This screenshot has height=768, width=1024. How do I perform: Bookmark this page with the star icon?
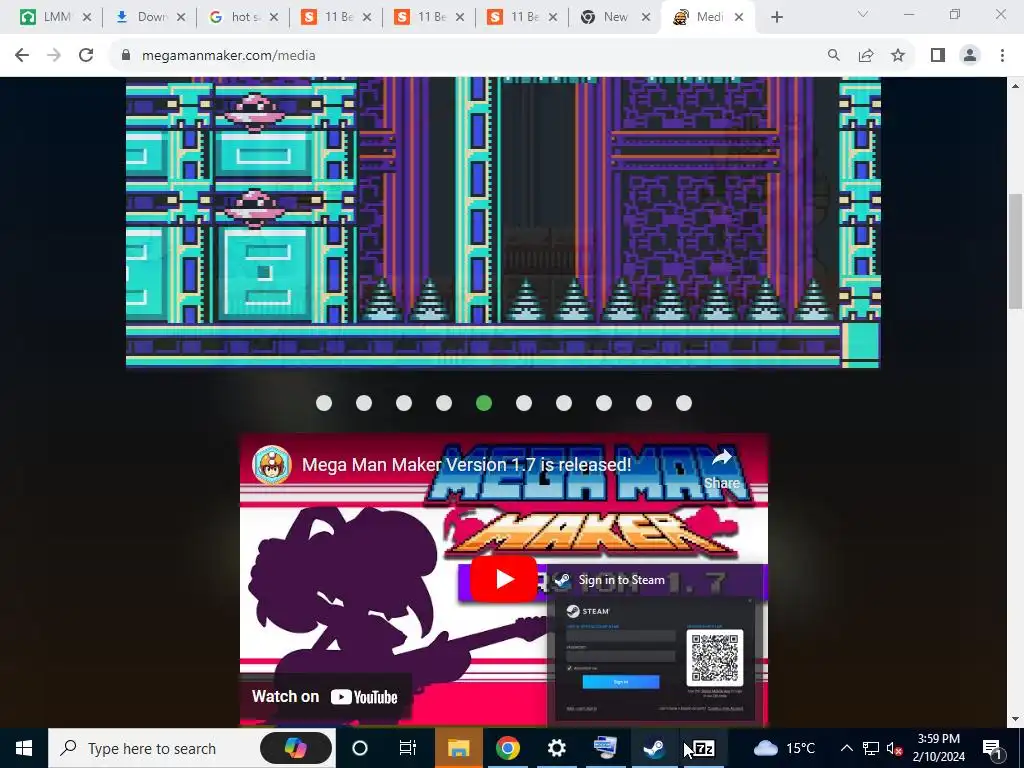898,56
